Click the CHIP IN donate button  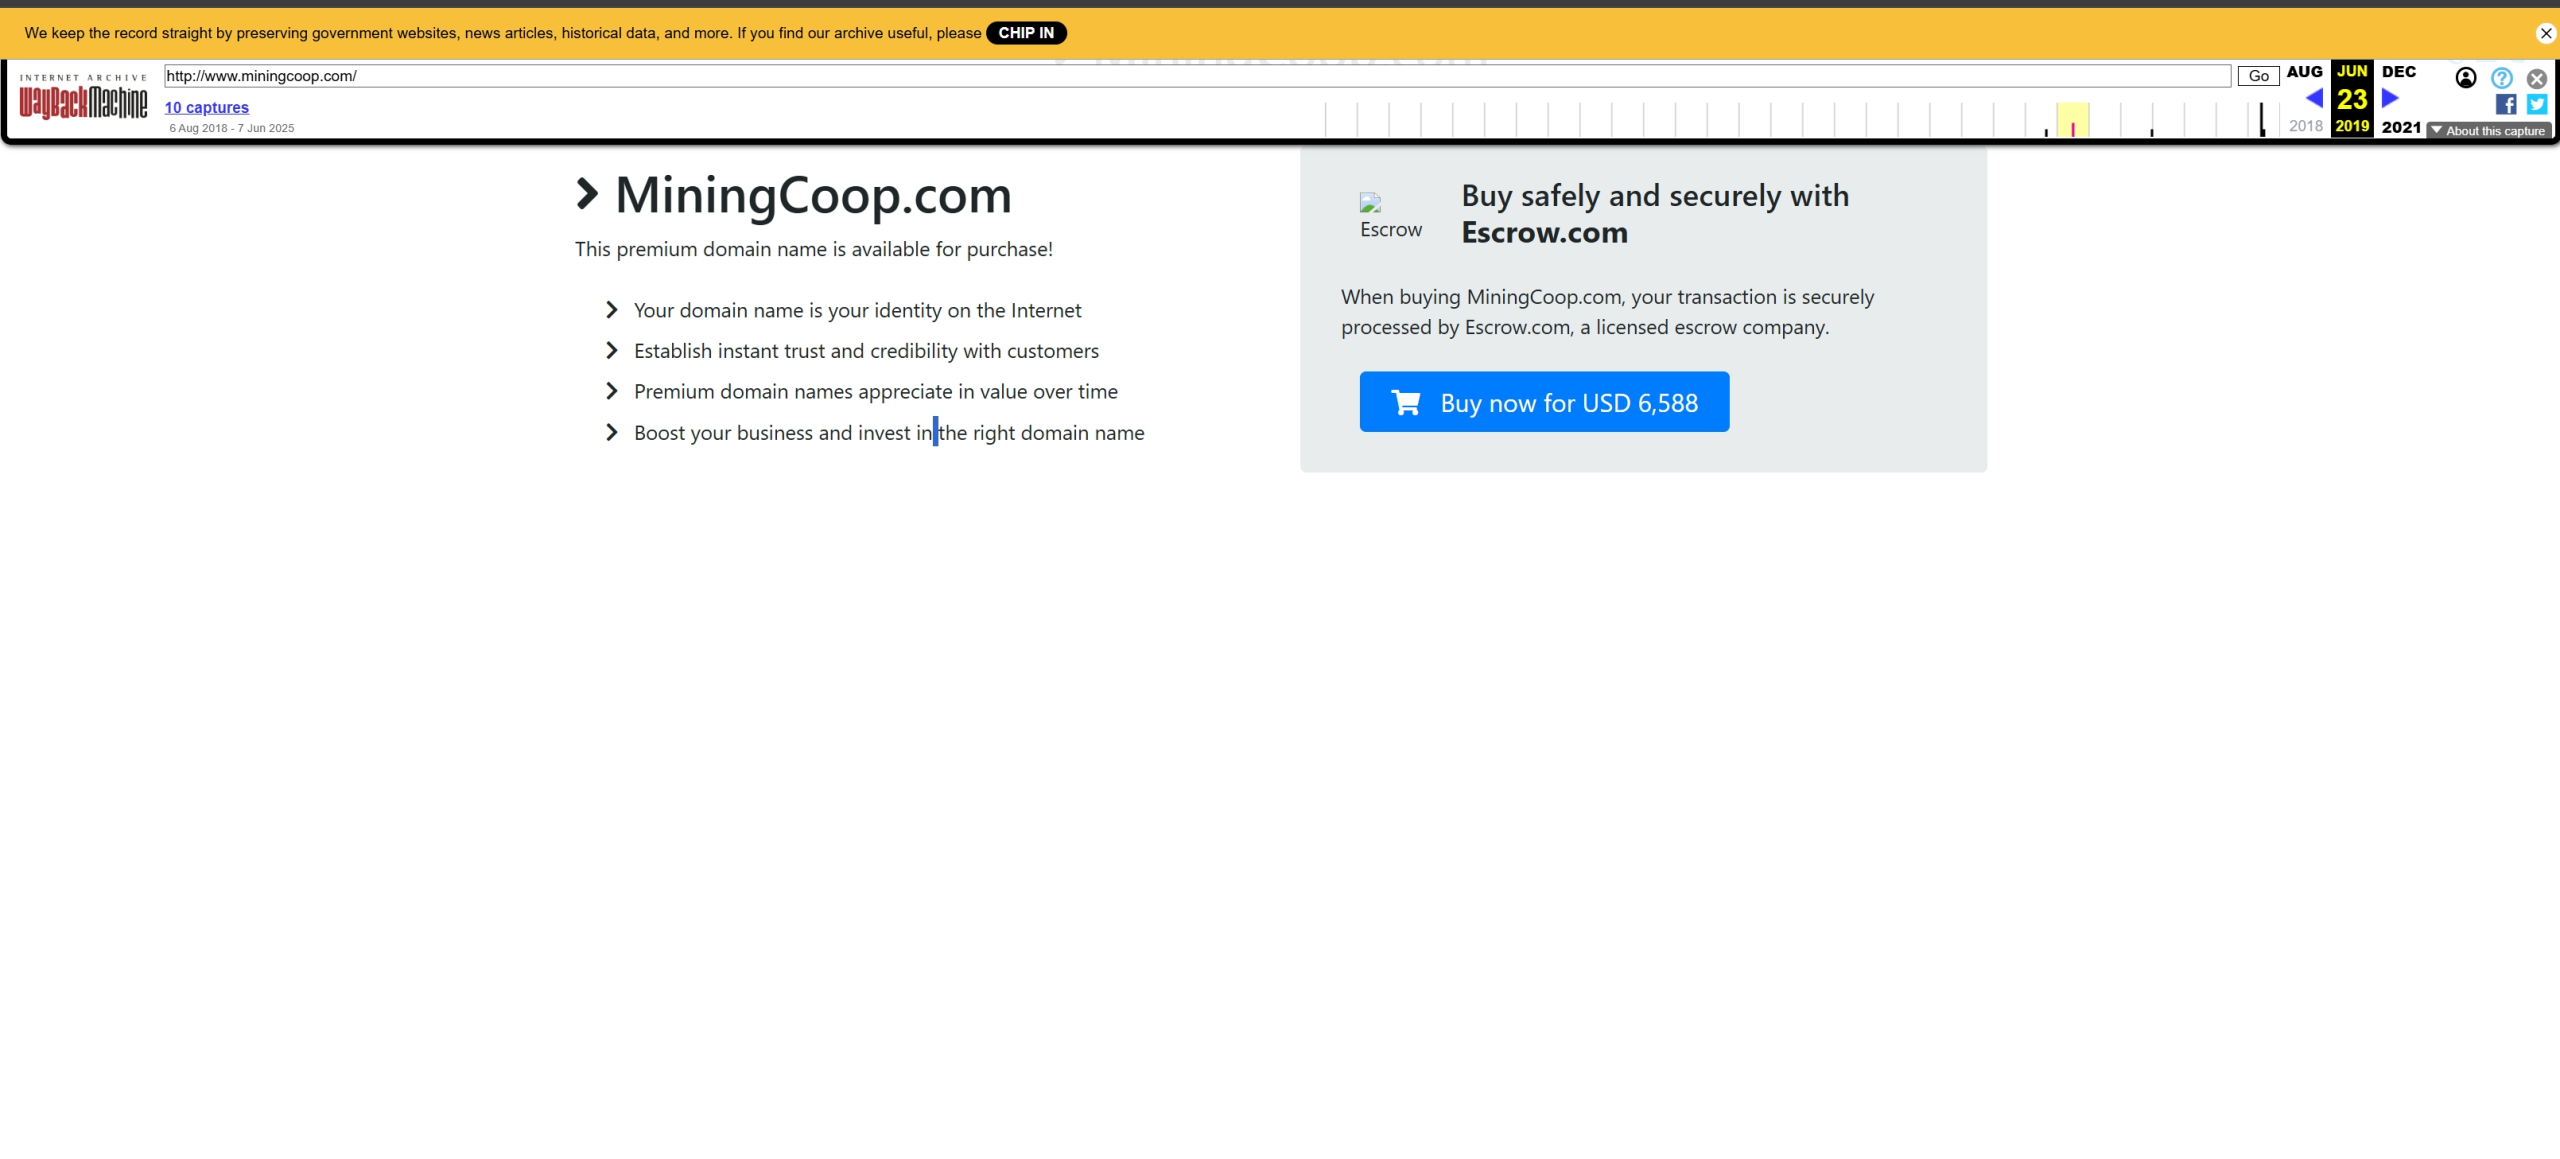(1026, 33)
